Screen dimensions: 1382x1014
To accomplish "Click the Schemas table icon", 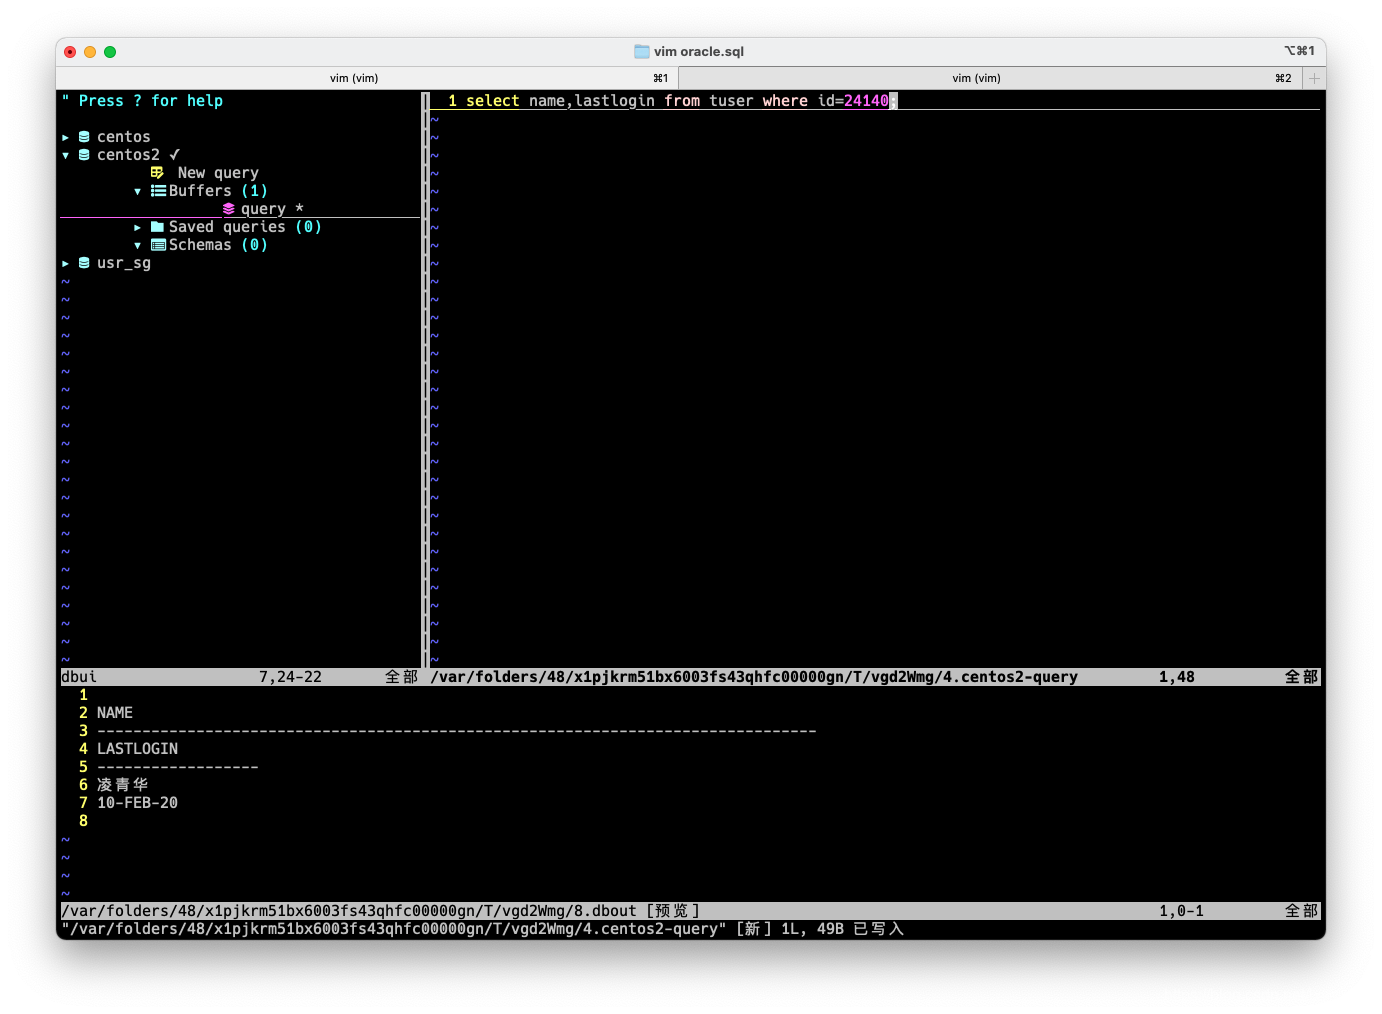I will 158,245.
